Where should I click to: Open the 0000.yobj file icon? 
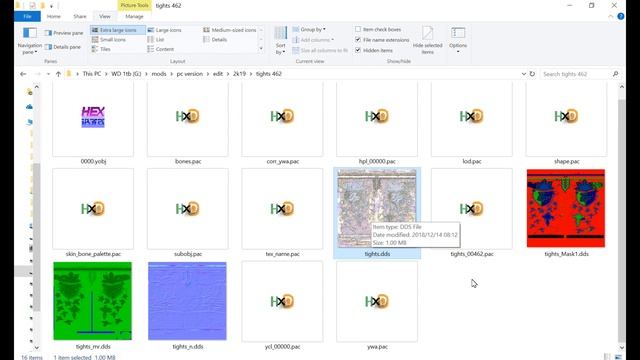point(93,117)
